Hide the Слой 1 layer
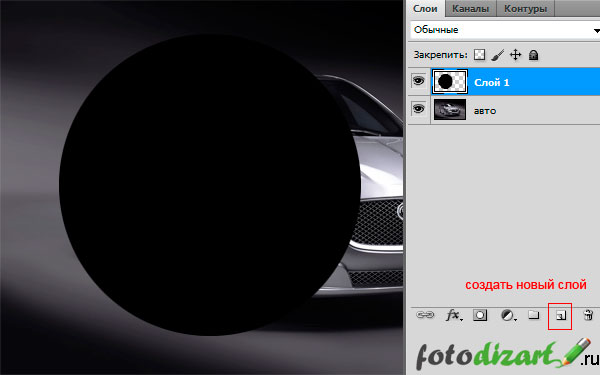Viewport: 600px width, 375px height. (419, 81)
